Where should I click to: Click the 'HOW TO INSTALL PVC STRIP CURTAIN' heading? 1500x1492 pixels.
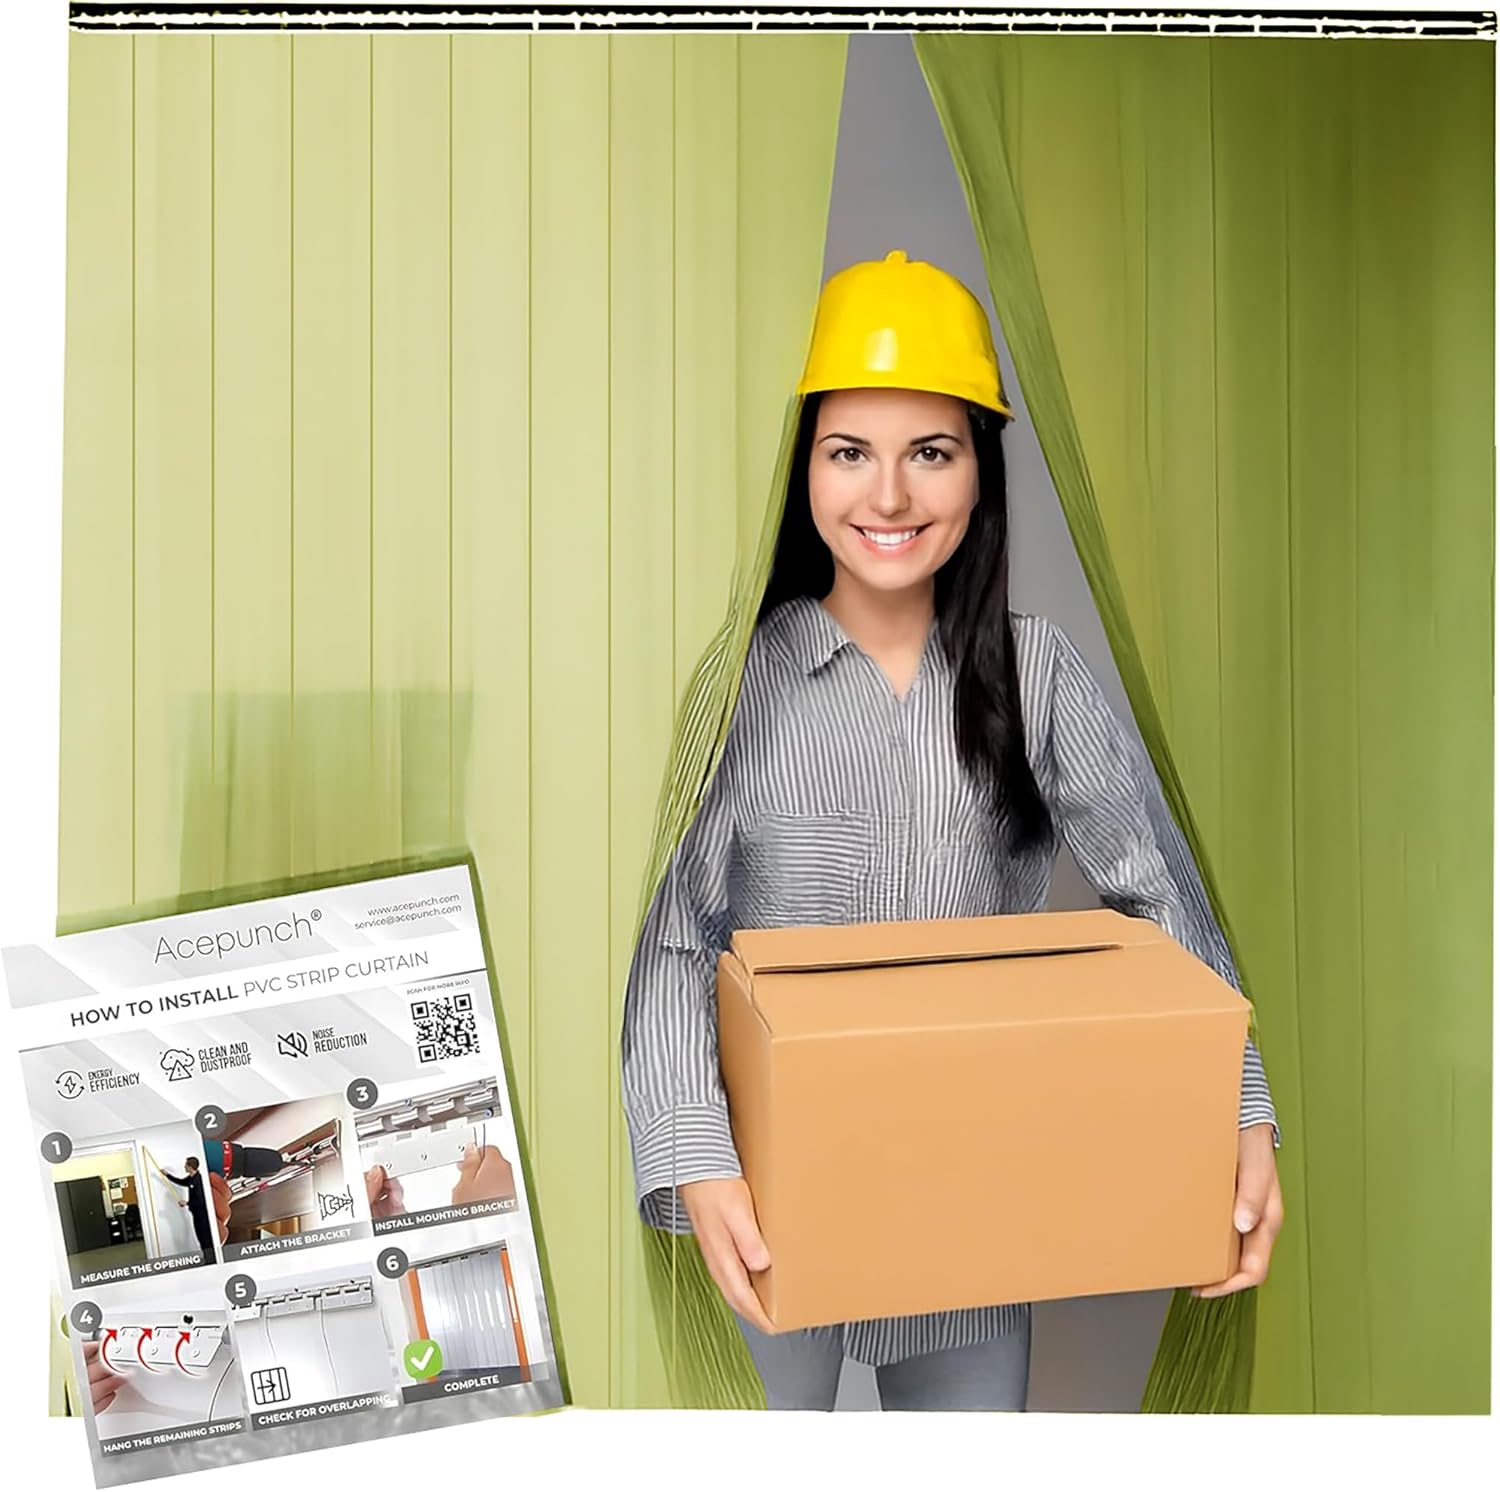[x=249, y=989]
